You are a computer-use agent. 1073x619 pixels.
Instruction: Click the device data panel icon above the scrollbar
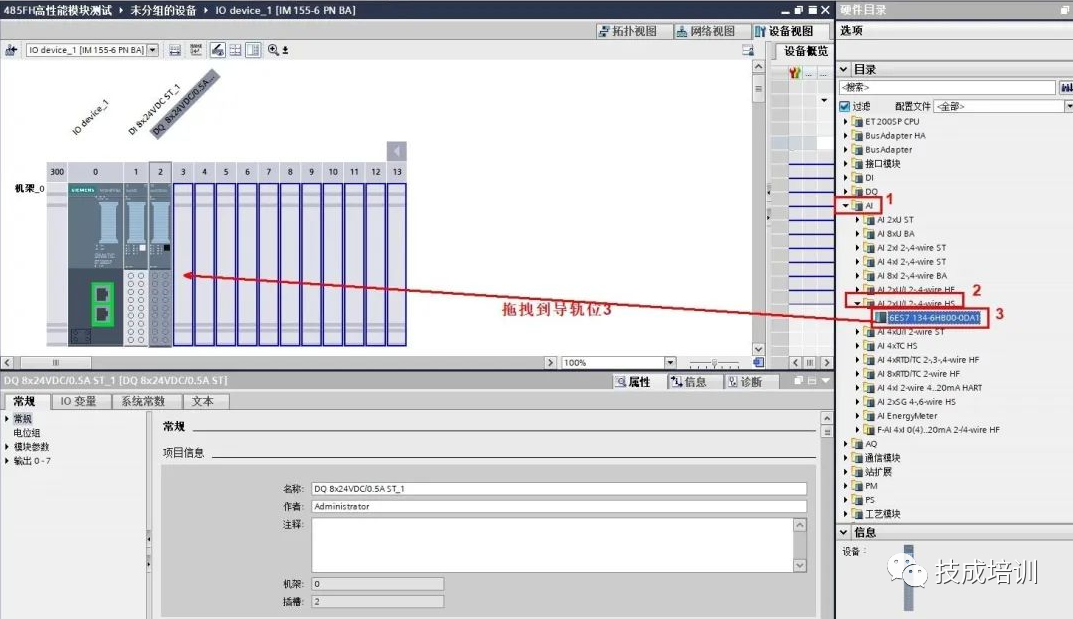click(x=748, y=50)
